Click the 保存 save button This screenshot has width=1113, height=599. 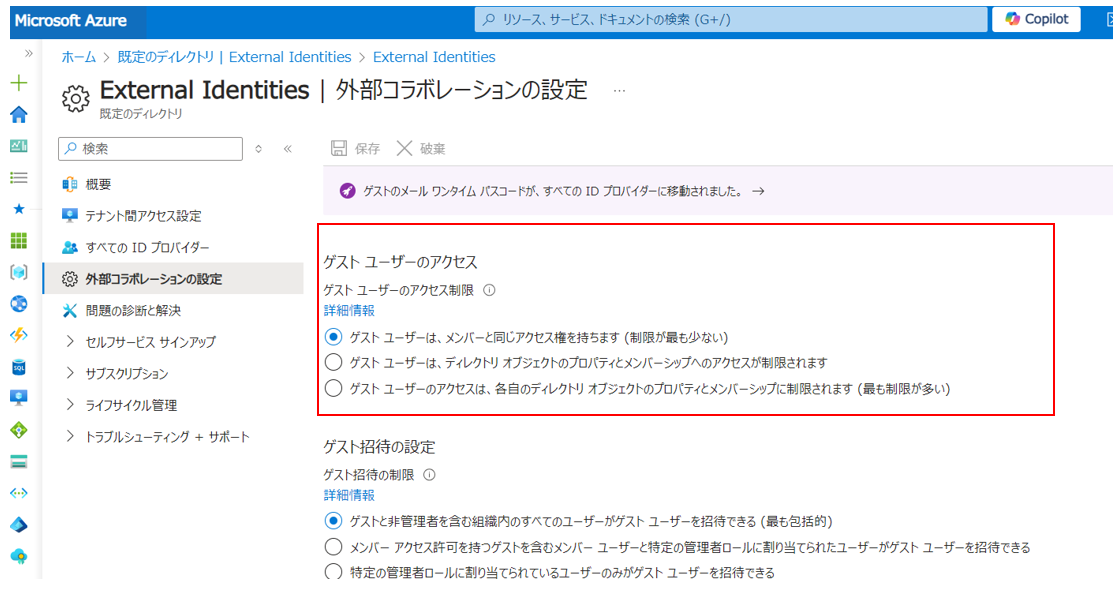pos(352,147)
